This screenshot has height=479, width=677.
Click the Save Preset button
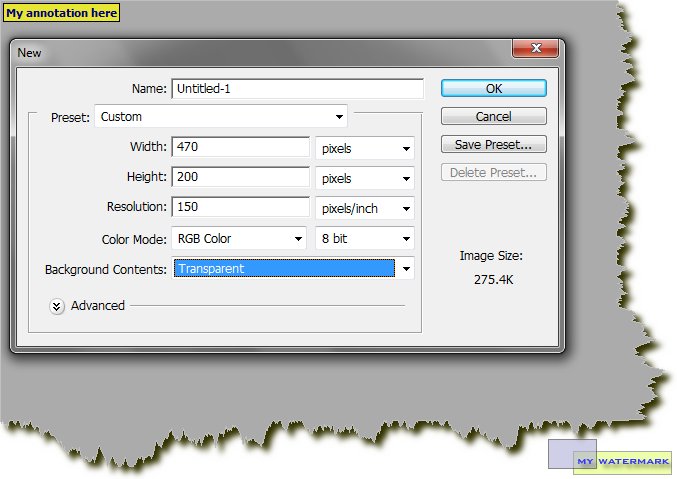click(493, 145)
